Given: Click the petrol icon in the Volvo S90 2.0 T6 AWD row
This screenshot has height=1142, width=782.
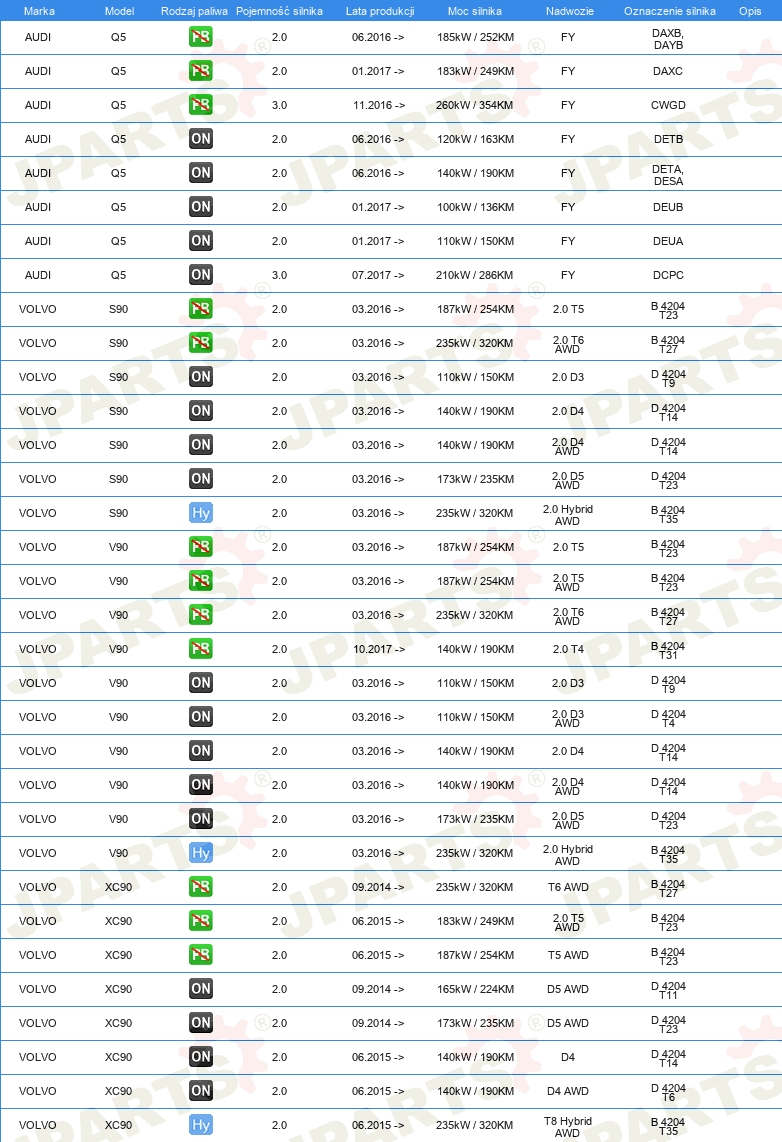Looking at the screenshot, I should pos(201,343).
